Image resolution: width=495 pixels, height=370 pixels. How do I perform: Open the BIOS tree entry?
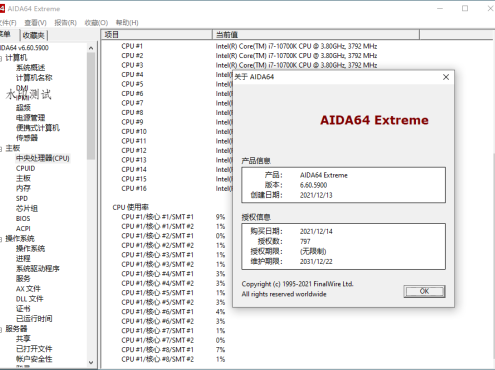pos(23,218)
